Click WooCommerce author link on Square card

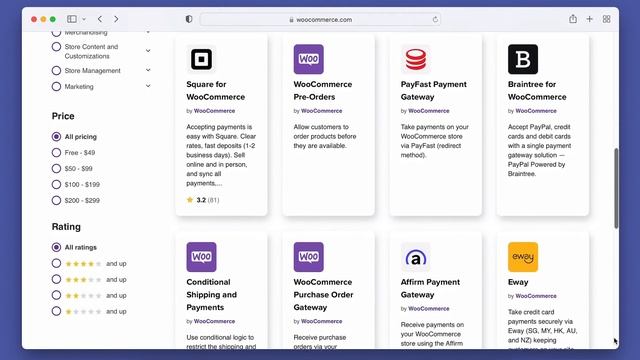214,111
